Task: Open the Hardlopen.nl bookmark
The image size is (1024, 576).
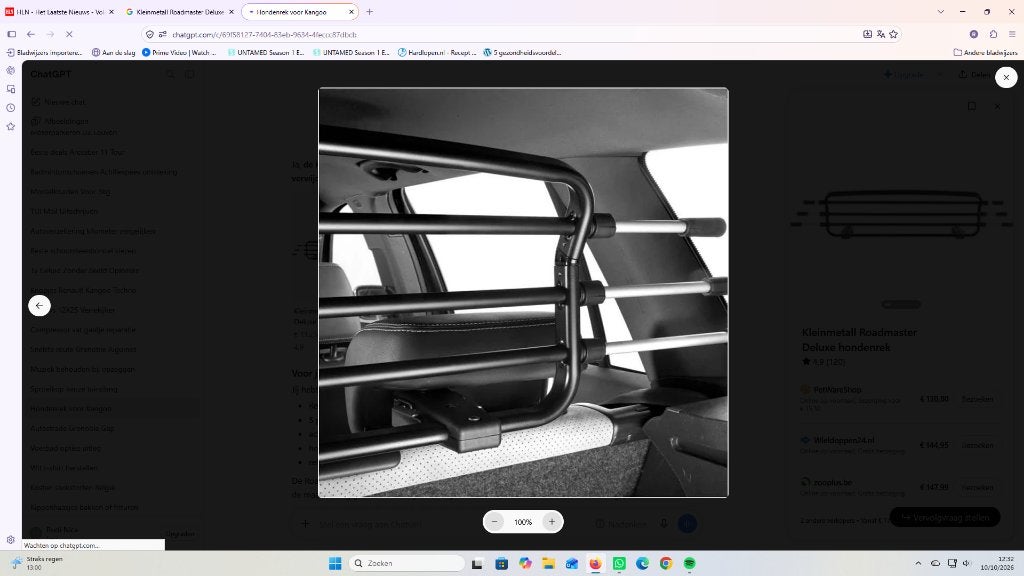Action: pos(437,52)
